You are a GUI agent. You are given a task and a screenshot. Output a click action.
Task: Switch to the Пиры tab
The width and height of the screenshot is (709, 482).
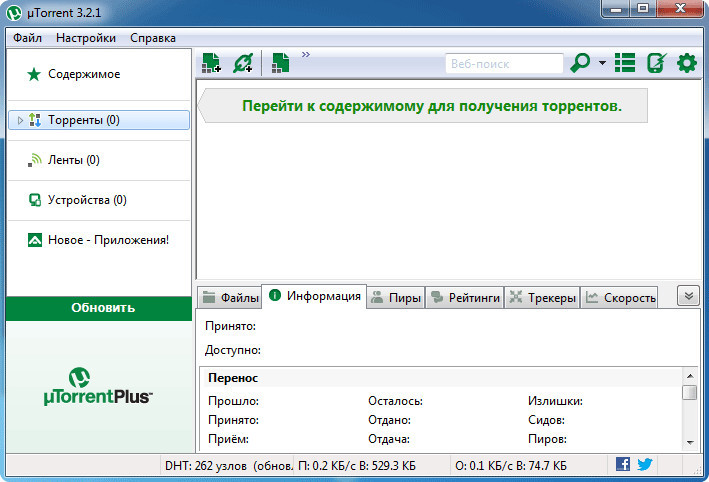click(396, 298)
